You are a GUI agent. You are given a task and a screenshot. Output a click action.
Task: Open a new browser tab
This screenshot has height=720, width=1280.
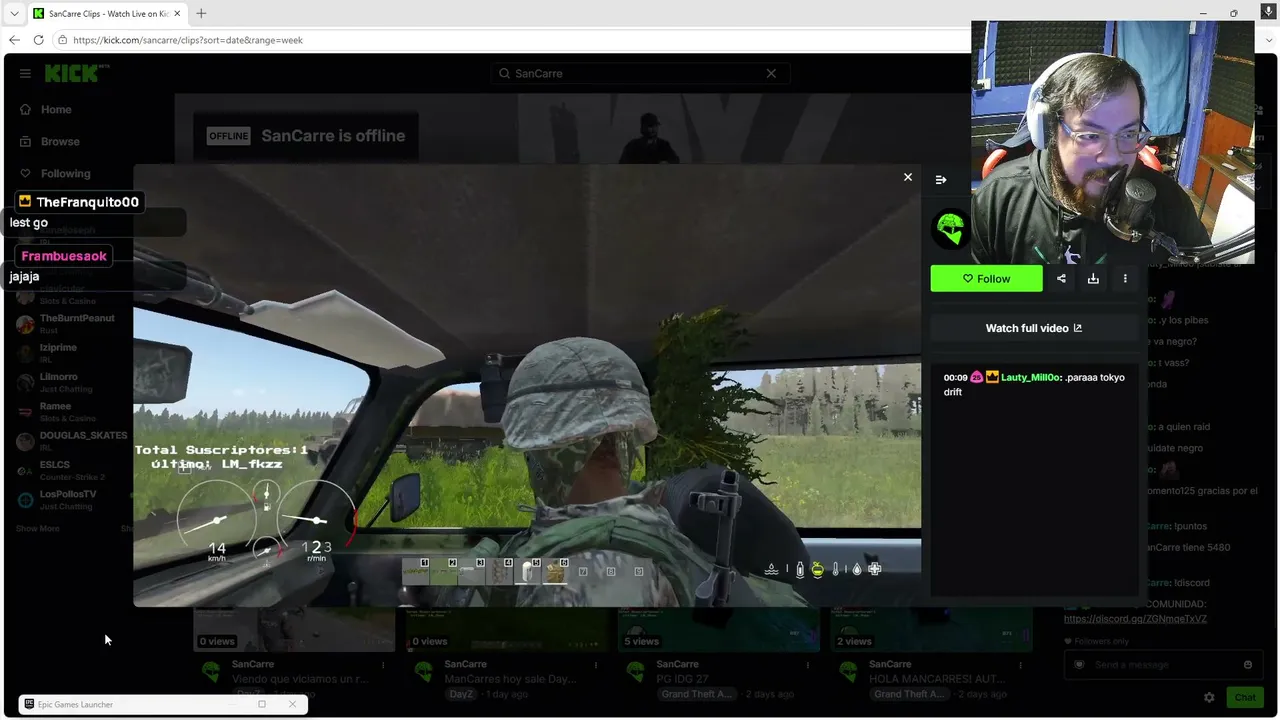click(201, 14)
